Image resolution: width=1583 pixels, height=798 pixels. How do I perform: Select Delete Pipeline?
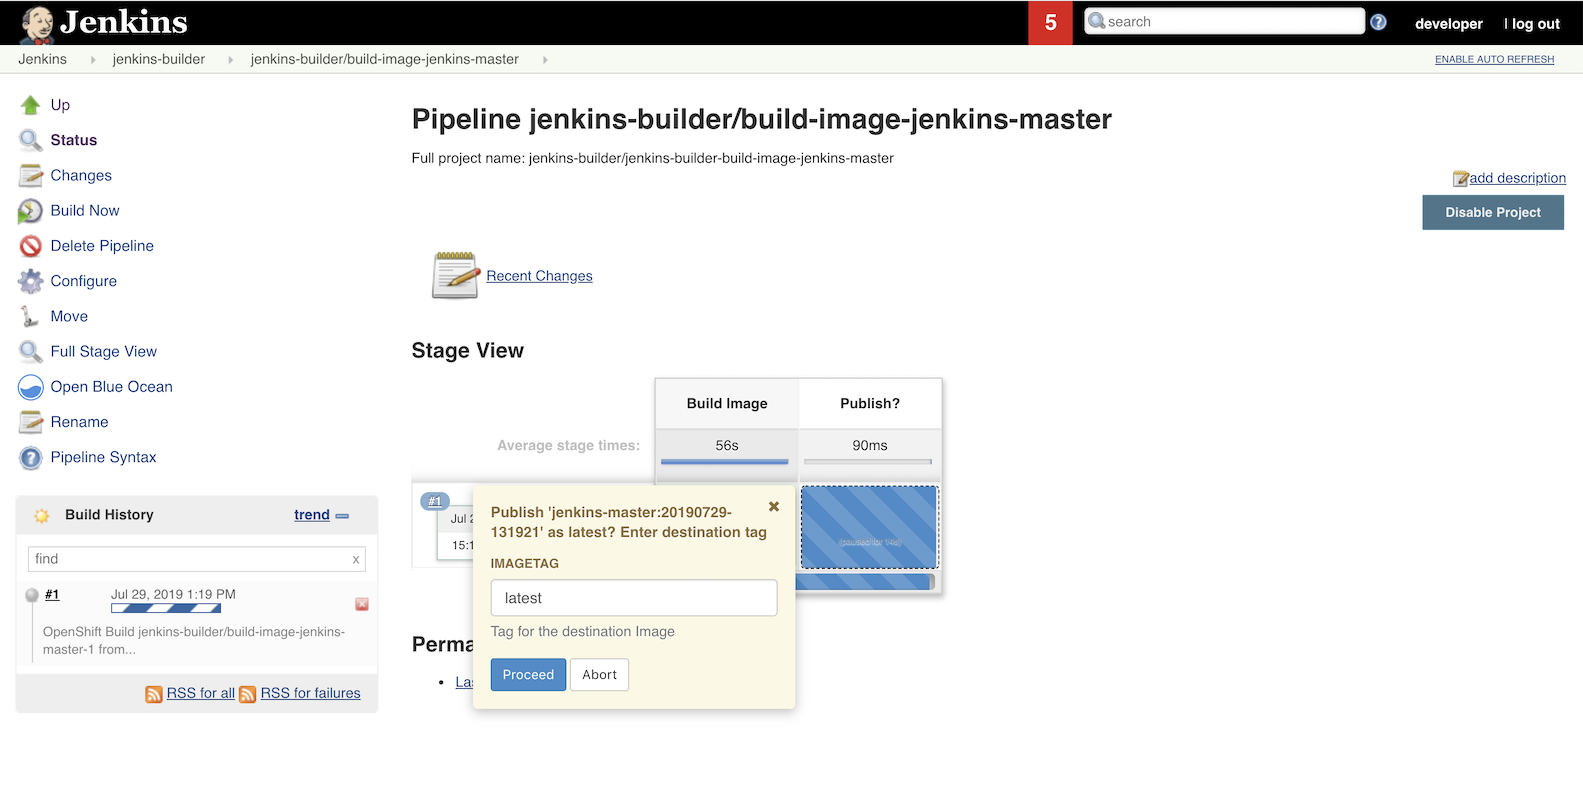click(x=102, y=246)
